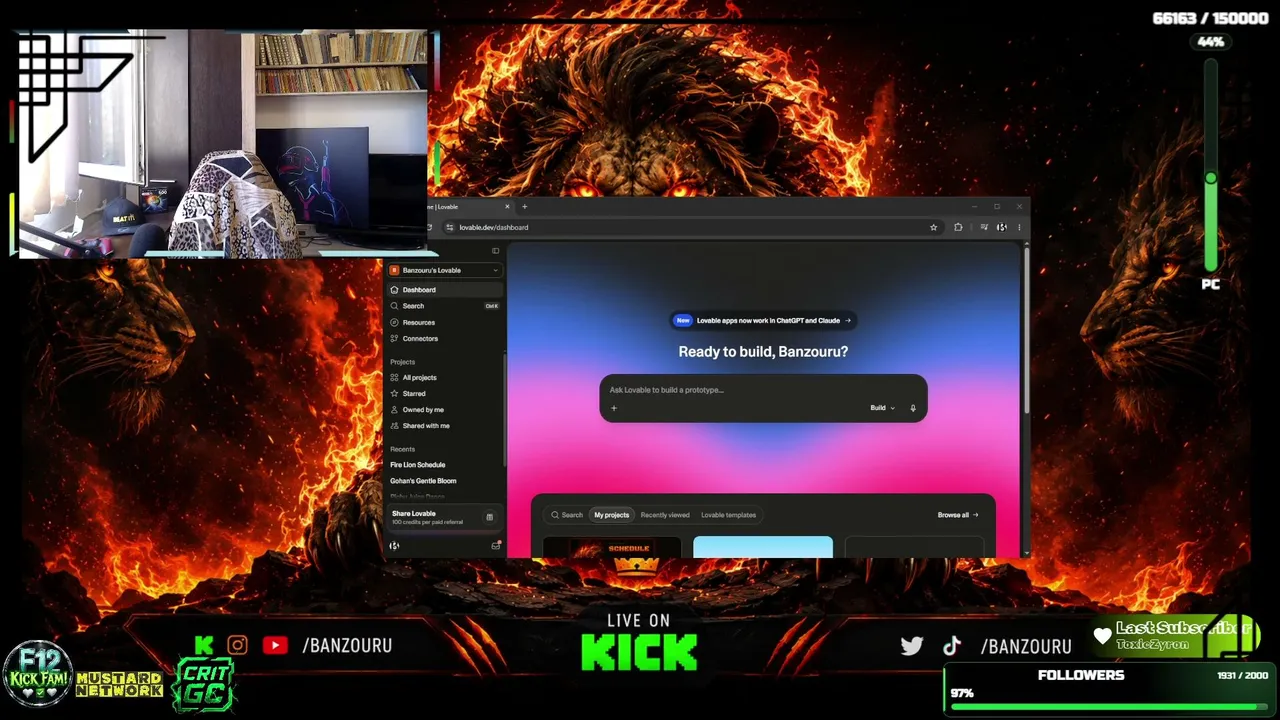Switch to the Lovable templates tab

click(x=728, y=515)
